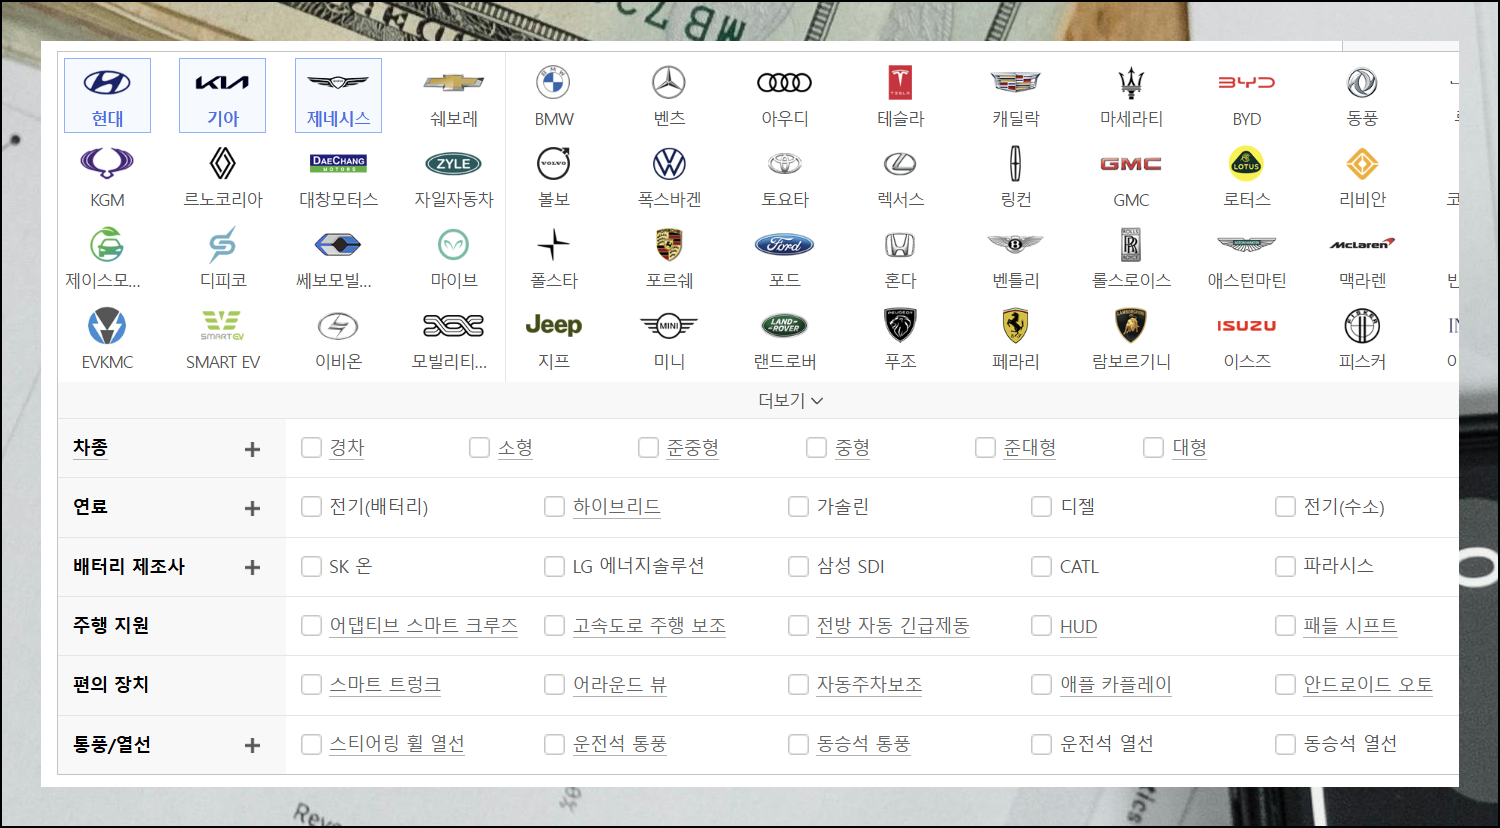Viewport: 1500px width, 828px height.
Task: Choose the Rivian (리비안) logo
Action: (1362, 163)
